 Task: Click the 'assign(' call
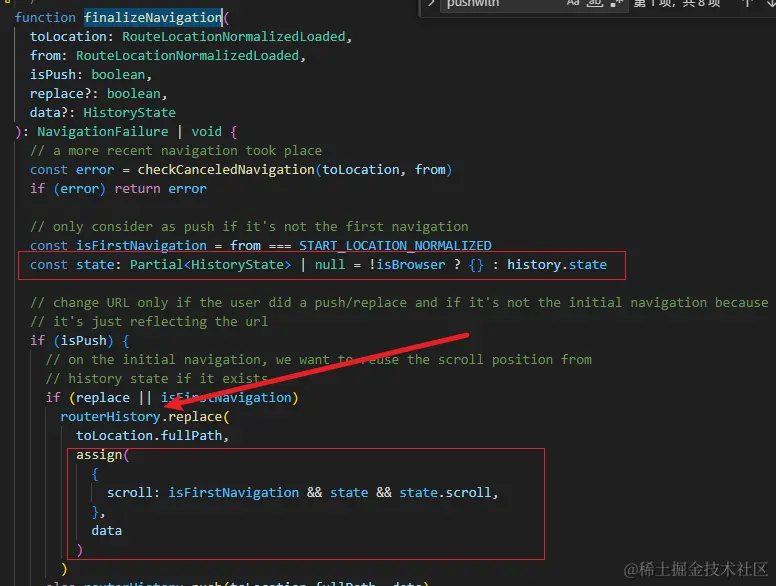[102, 455]
